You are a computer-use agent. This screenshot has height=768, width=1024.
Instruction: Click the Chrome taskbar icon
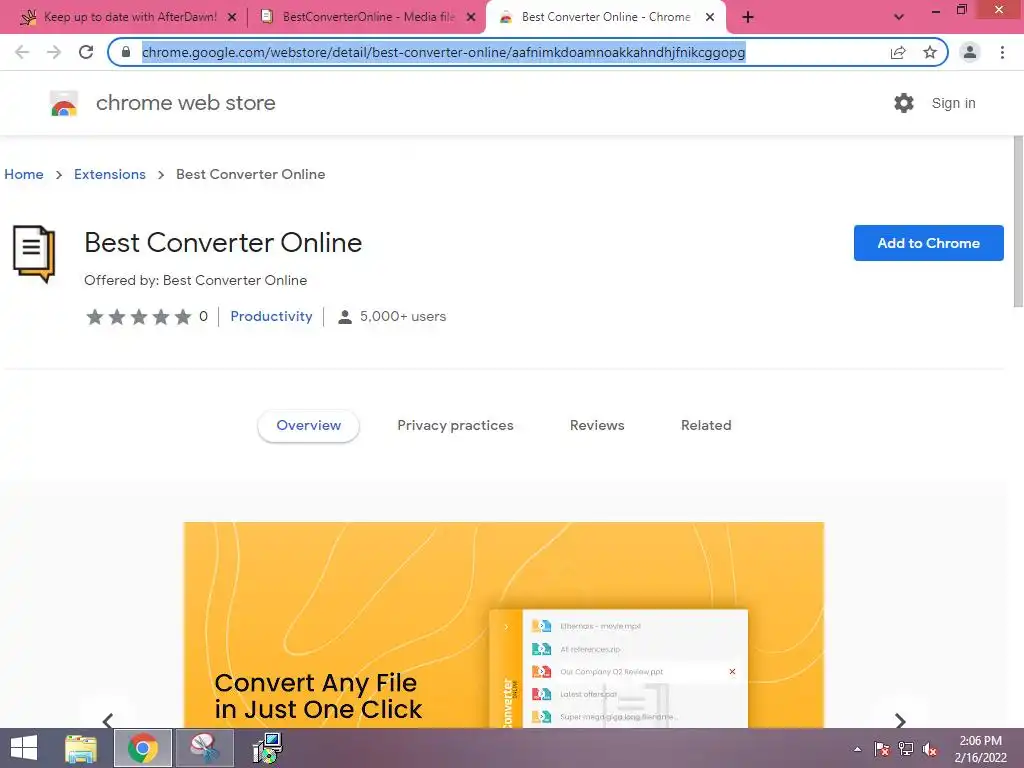coord(143,748)
